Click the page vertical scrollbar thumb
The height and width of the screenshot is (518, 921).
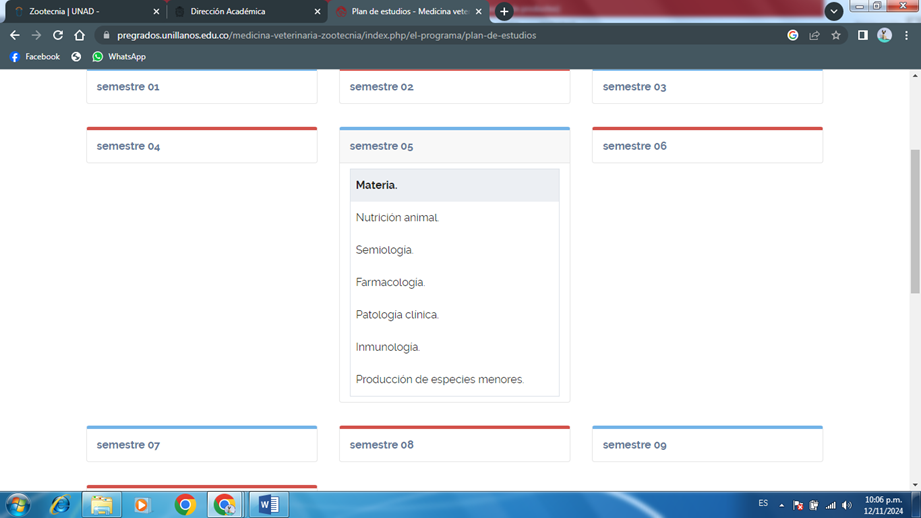coord(914,220)
